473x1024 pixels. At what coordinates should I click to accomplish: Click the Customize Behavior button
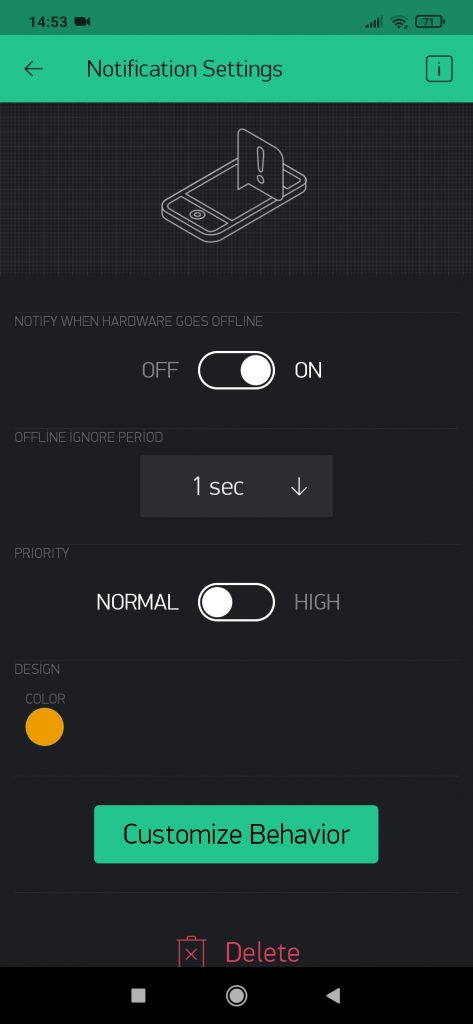coord(236,834)
